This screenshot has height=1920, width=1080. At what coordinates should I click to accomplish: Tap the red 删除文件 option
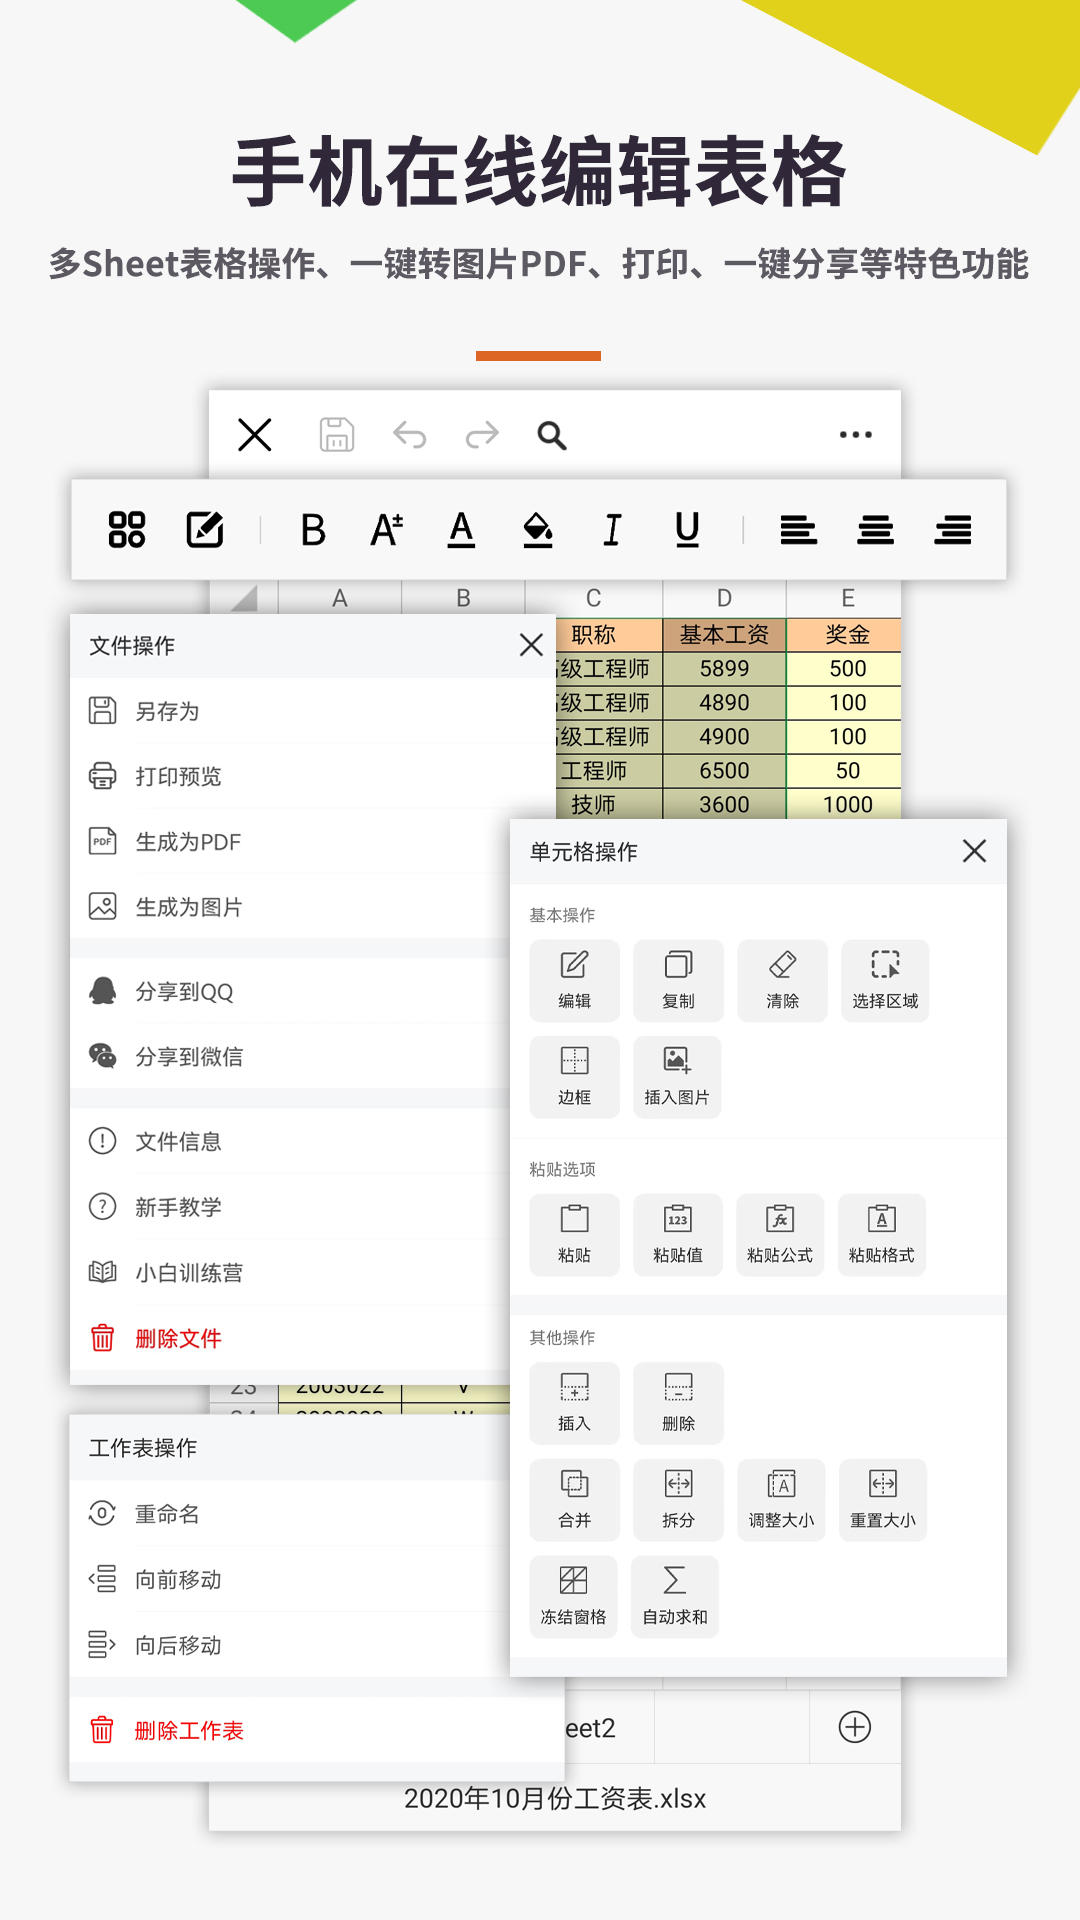(x=178, y=1338)
